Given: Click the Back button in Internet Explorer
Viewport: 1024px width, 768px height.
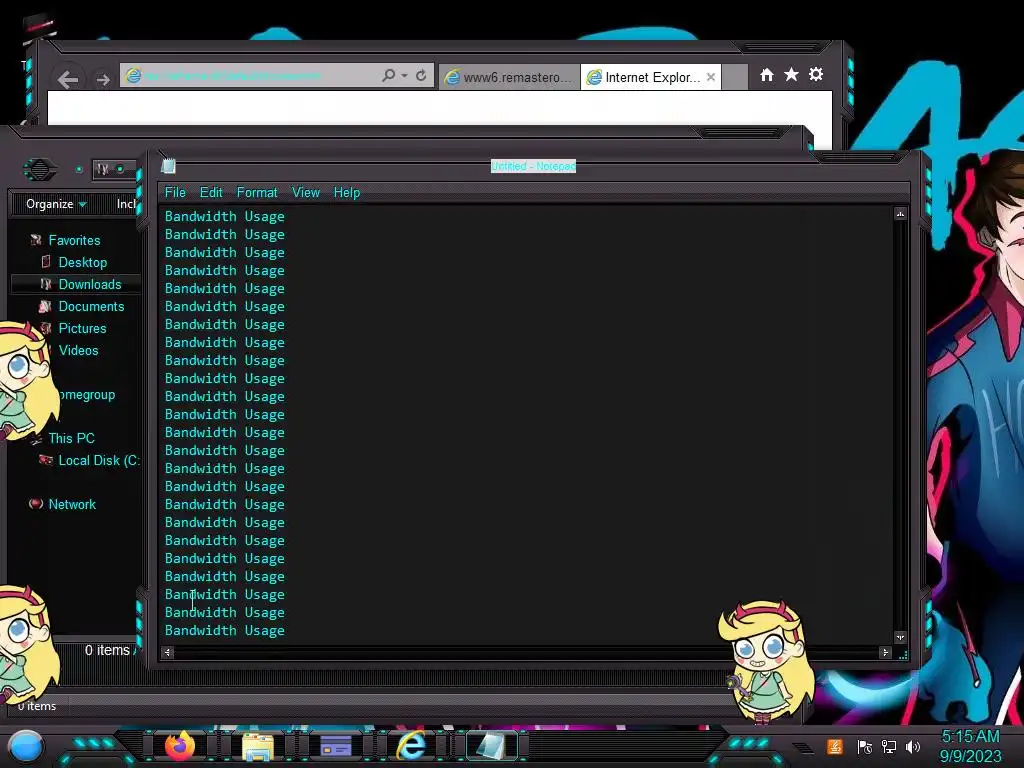Looking at the screenshot, I should point(68,80).
